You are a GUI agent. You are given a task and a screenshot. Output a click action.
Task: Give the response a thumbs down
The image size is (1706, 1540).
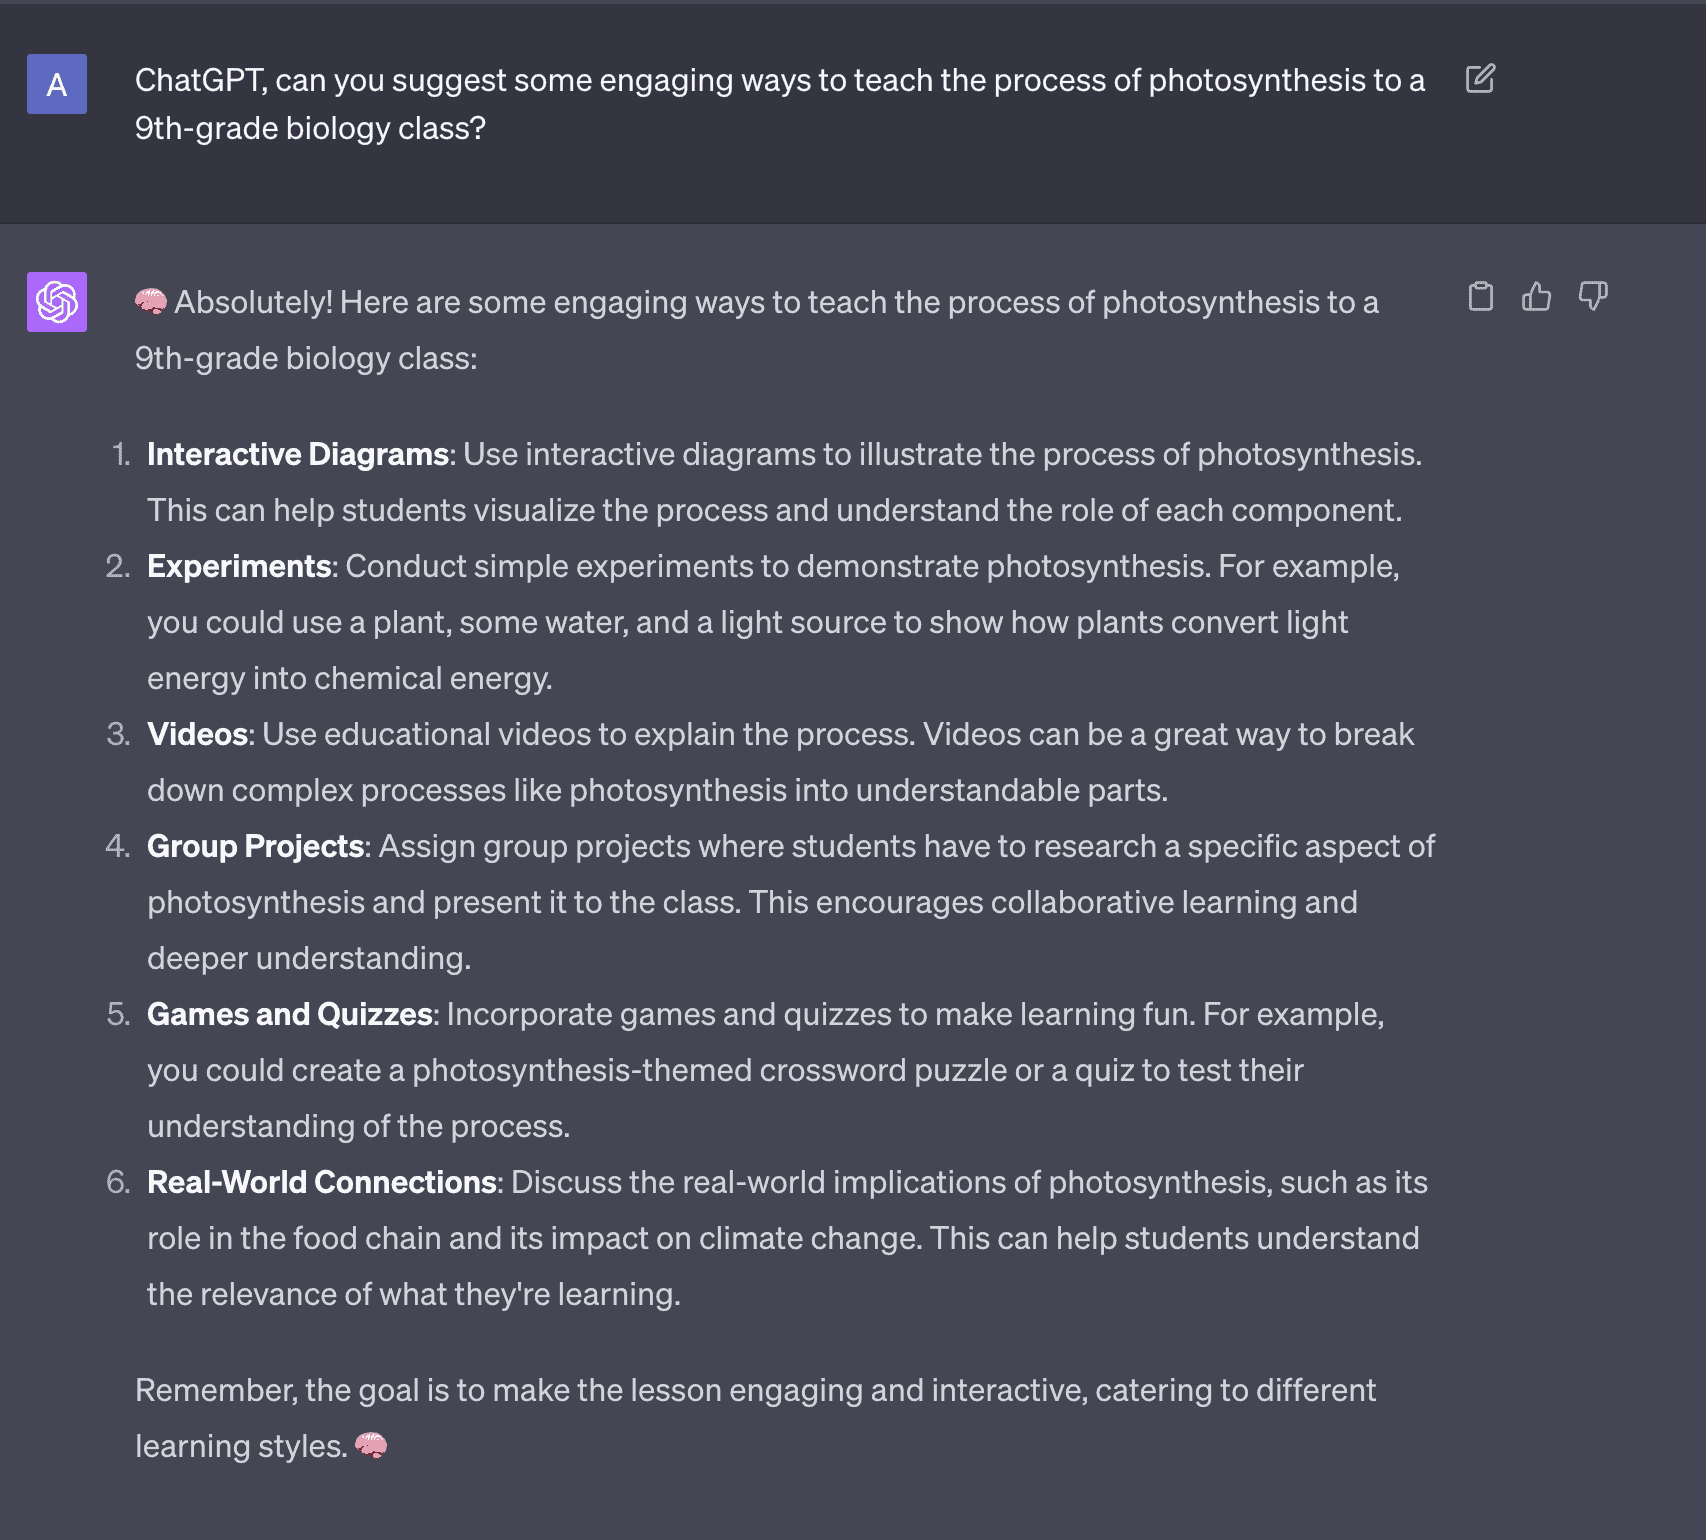click(1593, 297)
